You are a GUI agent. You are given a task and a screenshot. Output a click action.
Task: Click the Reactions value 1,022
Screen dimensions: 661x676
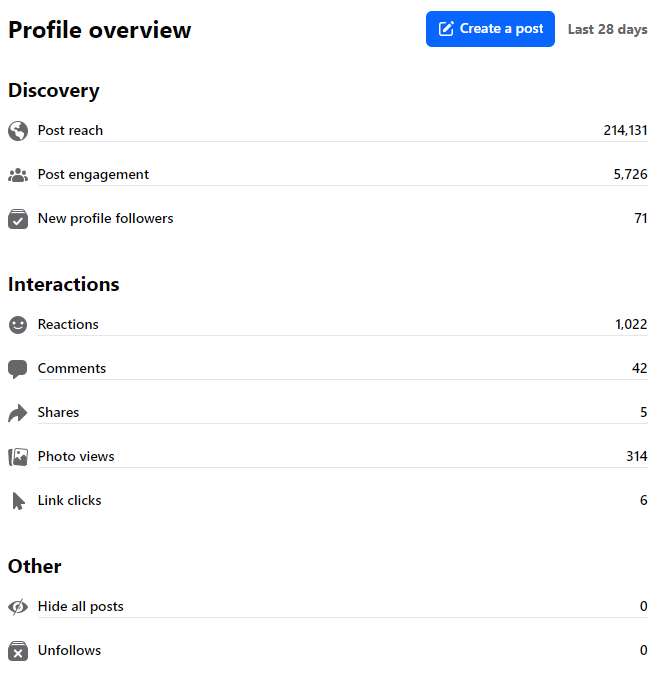631,324
